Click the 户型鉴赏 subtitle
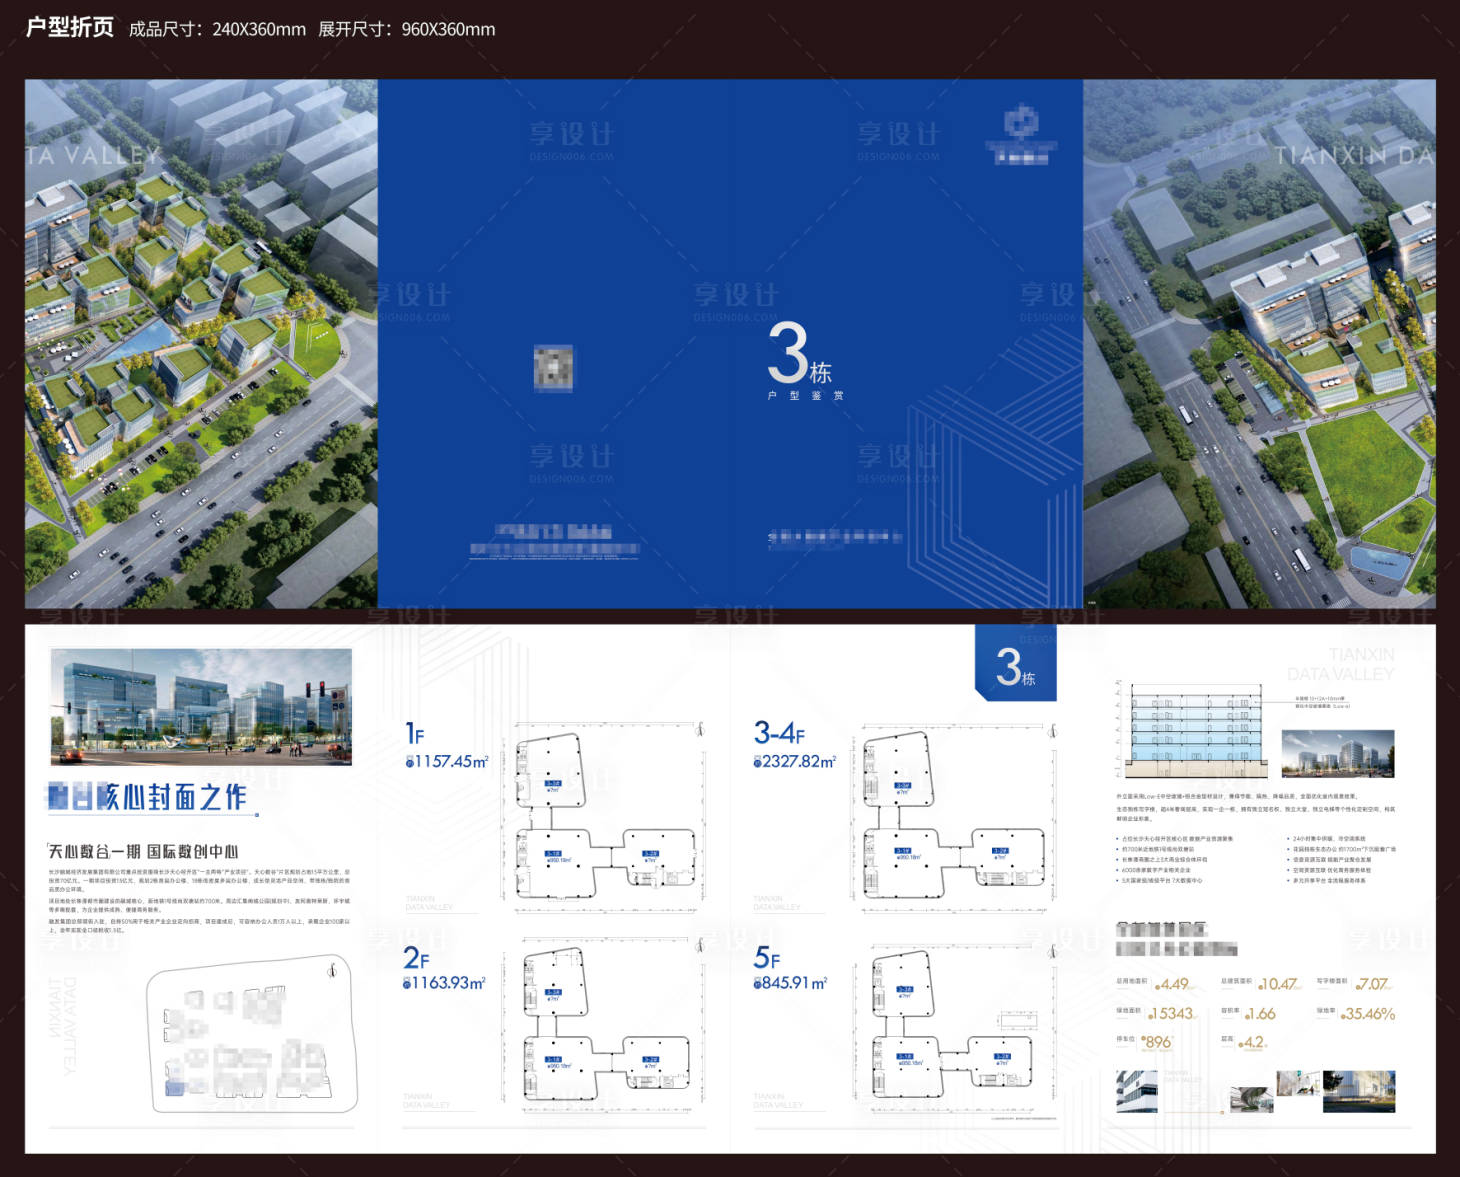 point(805,396)
